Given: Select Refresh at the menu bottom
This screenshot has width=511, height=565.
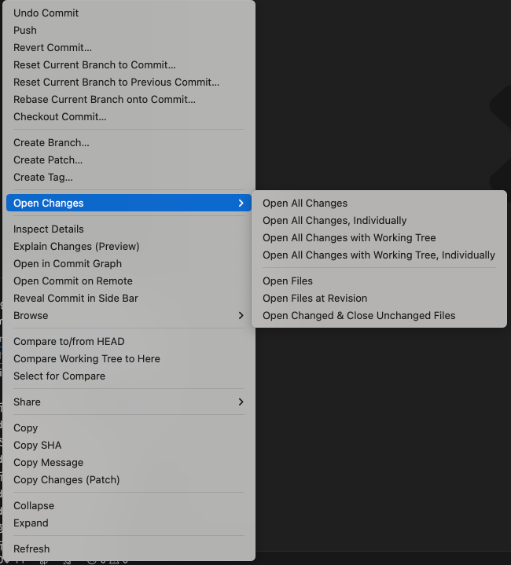Looking at the screenshot, I should point(31,549).
